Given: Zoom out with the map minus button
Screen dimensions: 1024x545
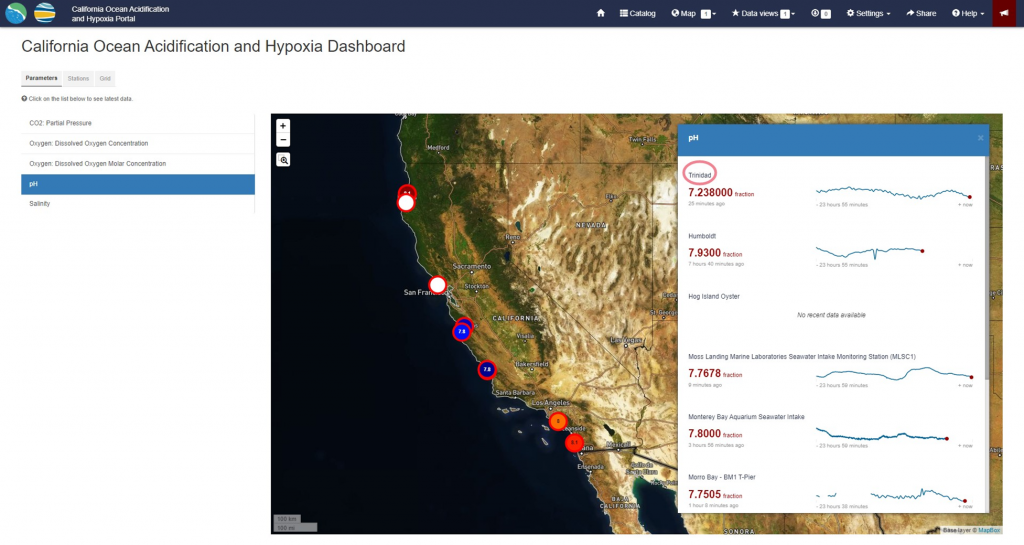Looking at the screenshot, I should (283, 140).
